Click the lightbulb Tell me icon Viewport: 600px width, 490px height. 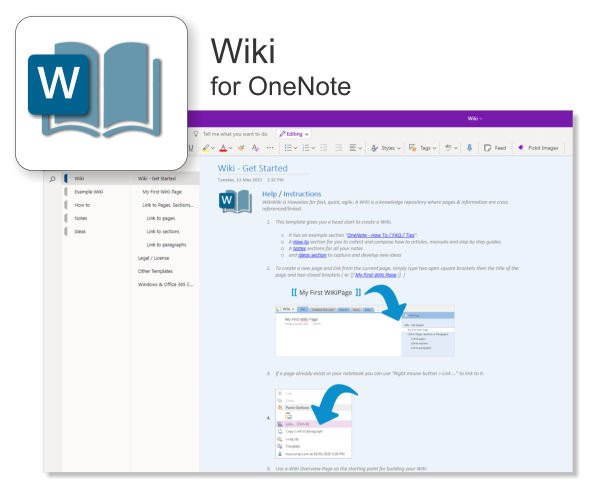pyautogui.click(x=196, y=134)
